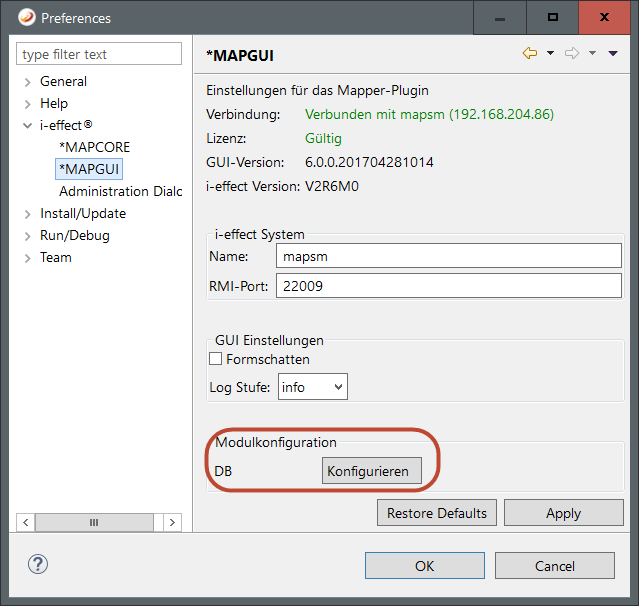
Task: Open the Log Stufe combo box
Action: [312, 387]
